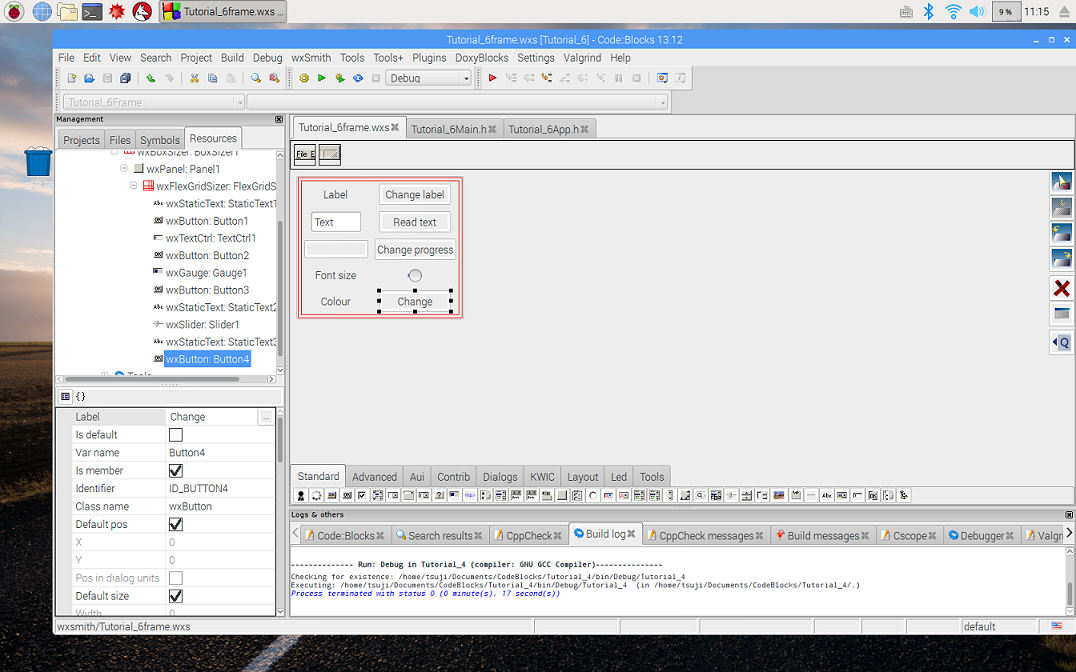Click the Find magnifier icon

pyautogui.click(x=256, y=78)
